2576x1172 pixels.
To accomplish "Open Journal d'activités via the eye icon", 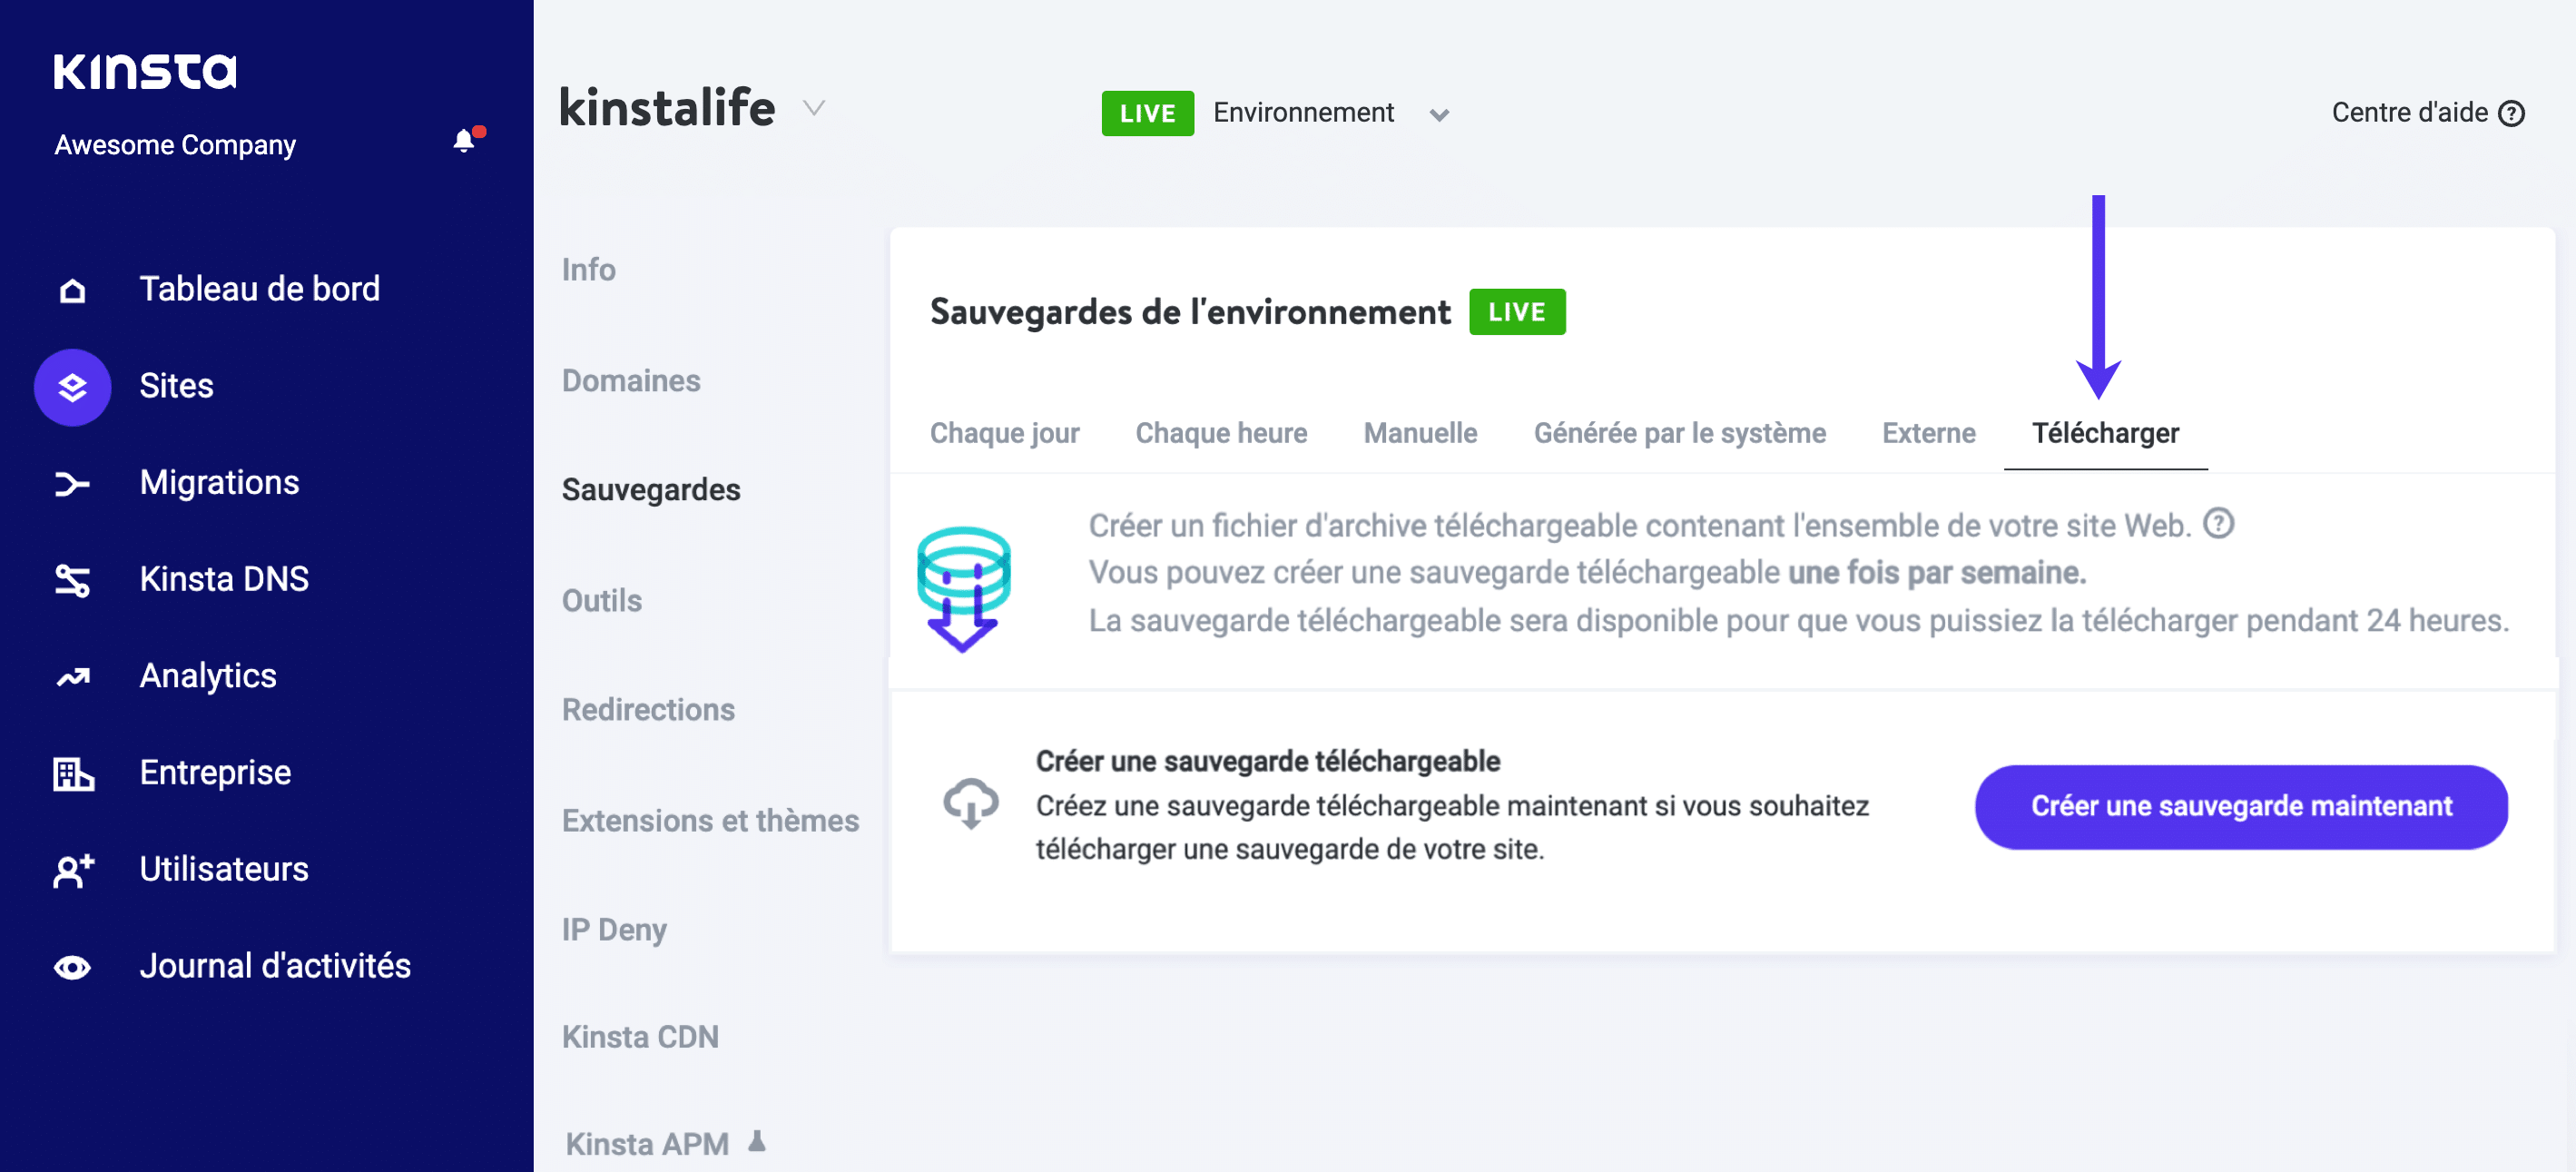I will coord(72,965).
